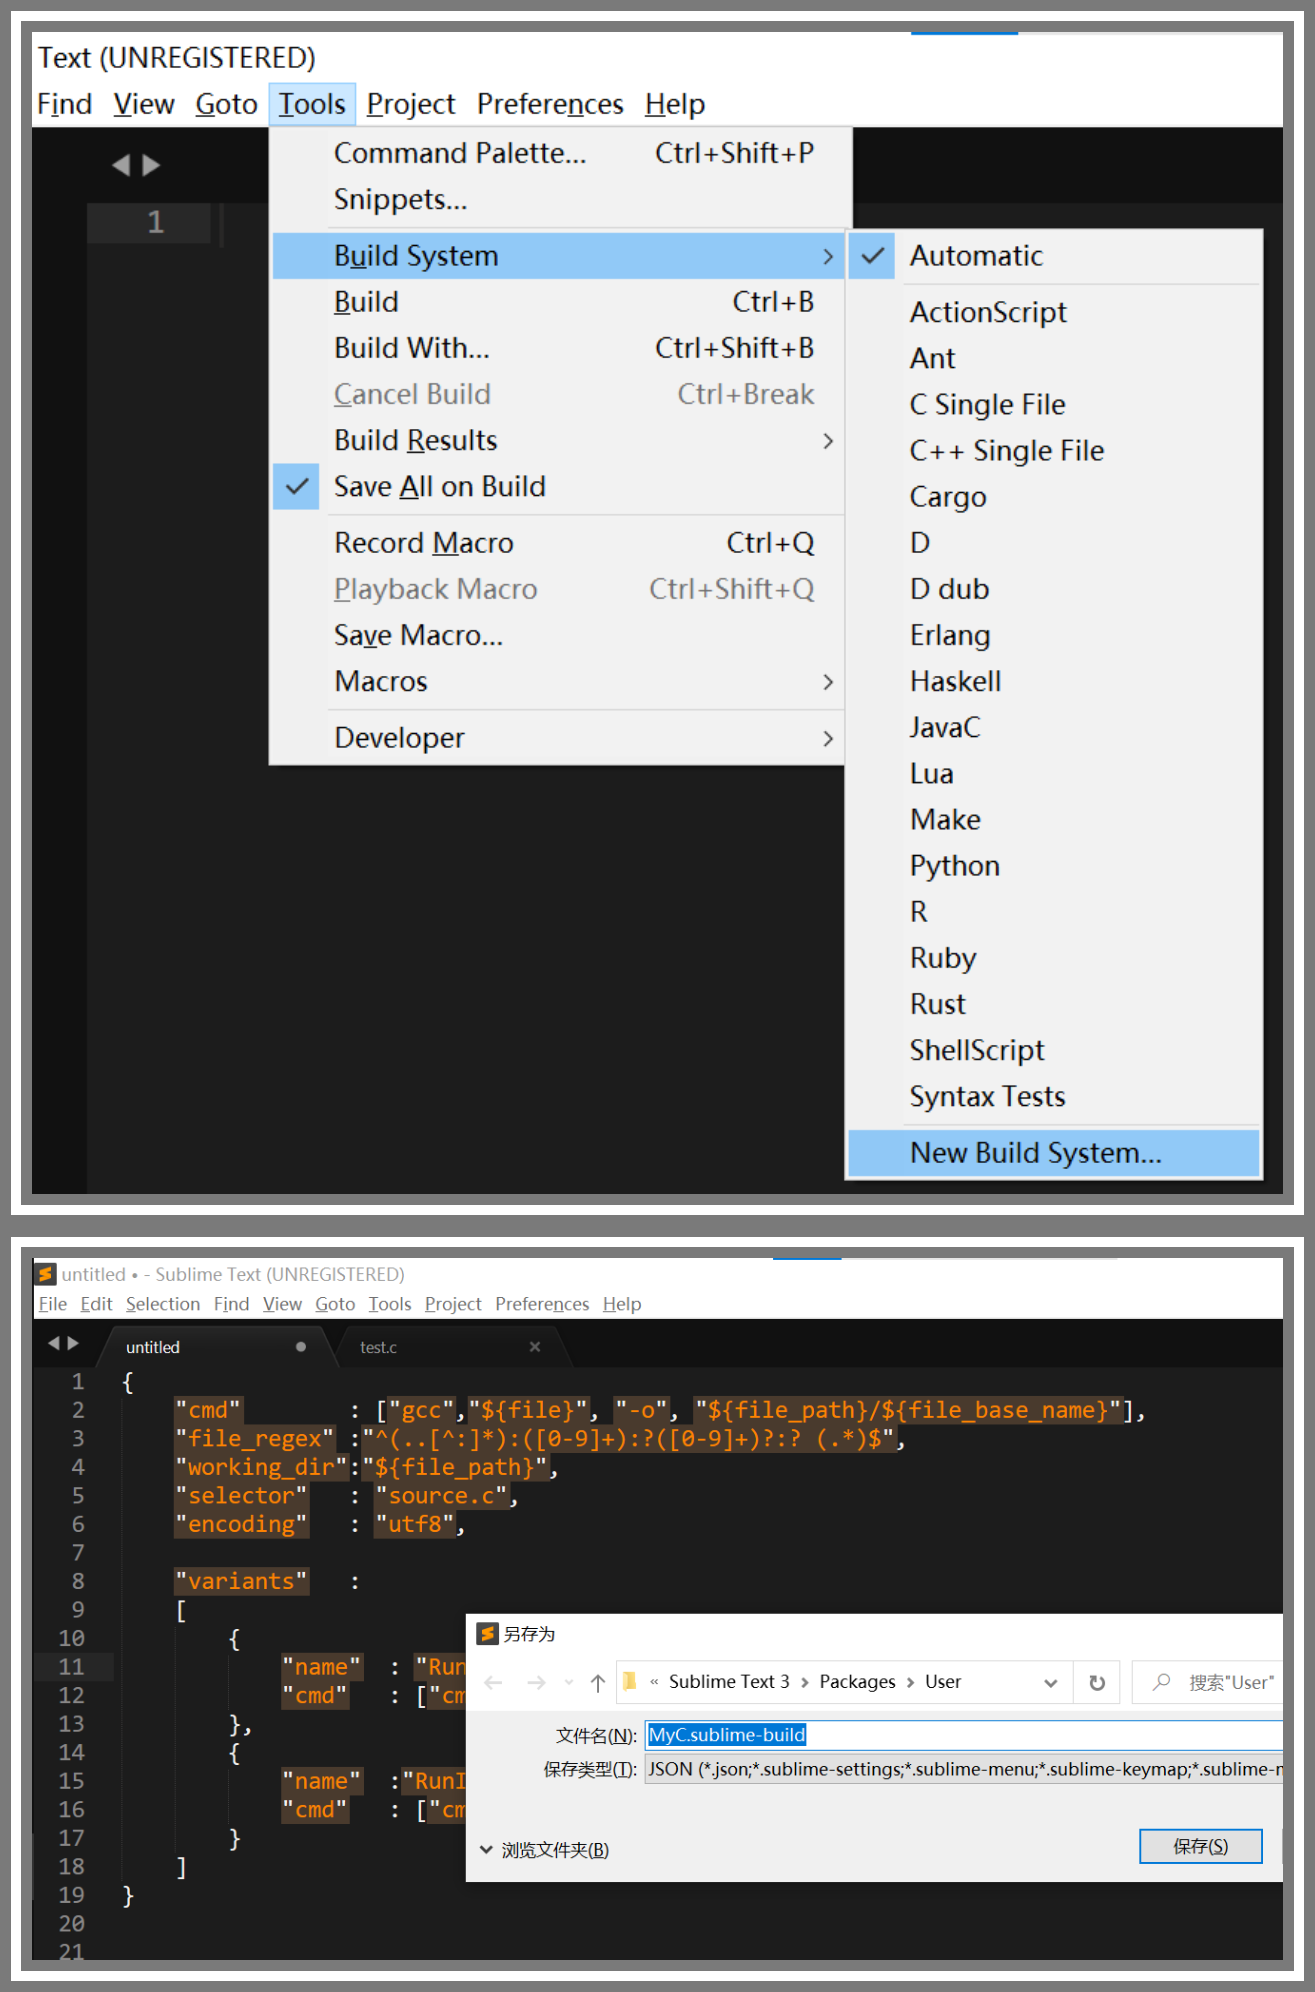Close the test.c tab
Viewport: 1315px width, 1992px height.
535,1347
